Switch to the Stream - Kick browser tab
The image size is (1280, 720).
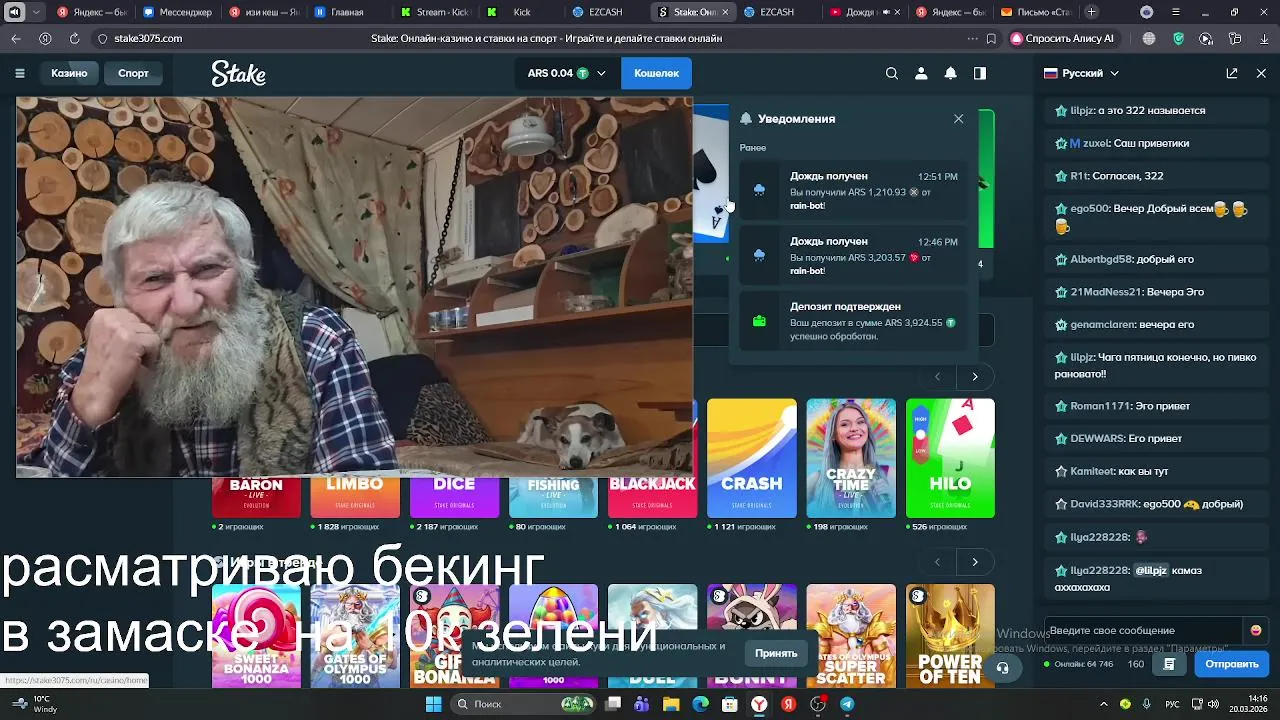point(436,12)
